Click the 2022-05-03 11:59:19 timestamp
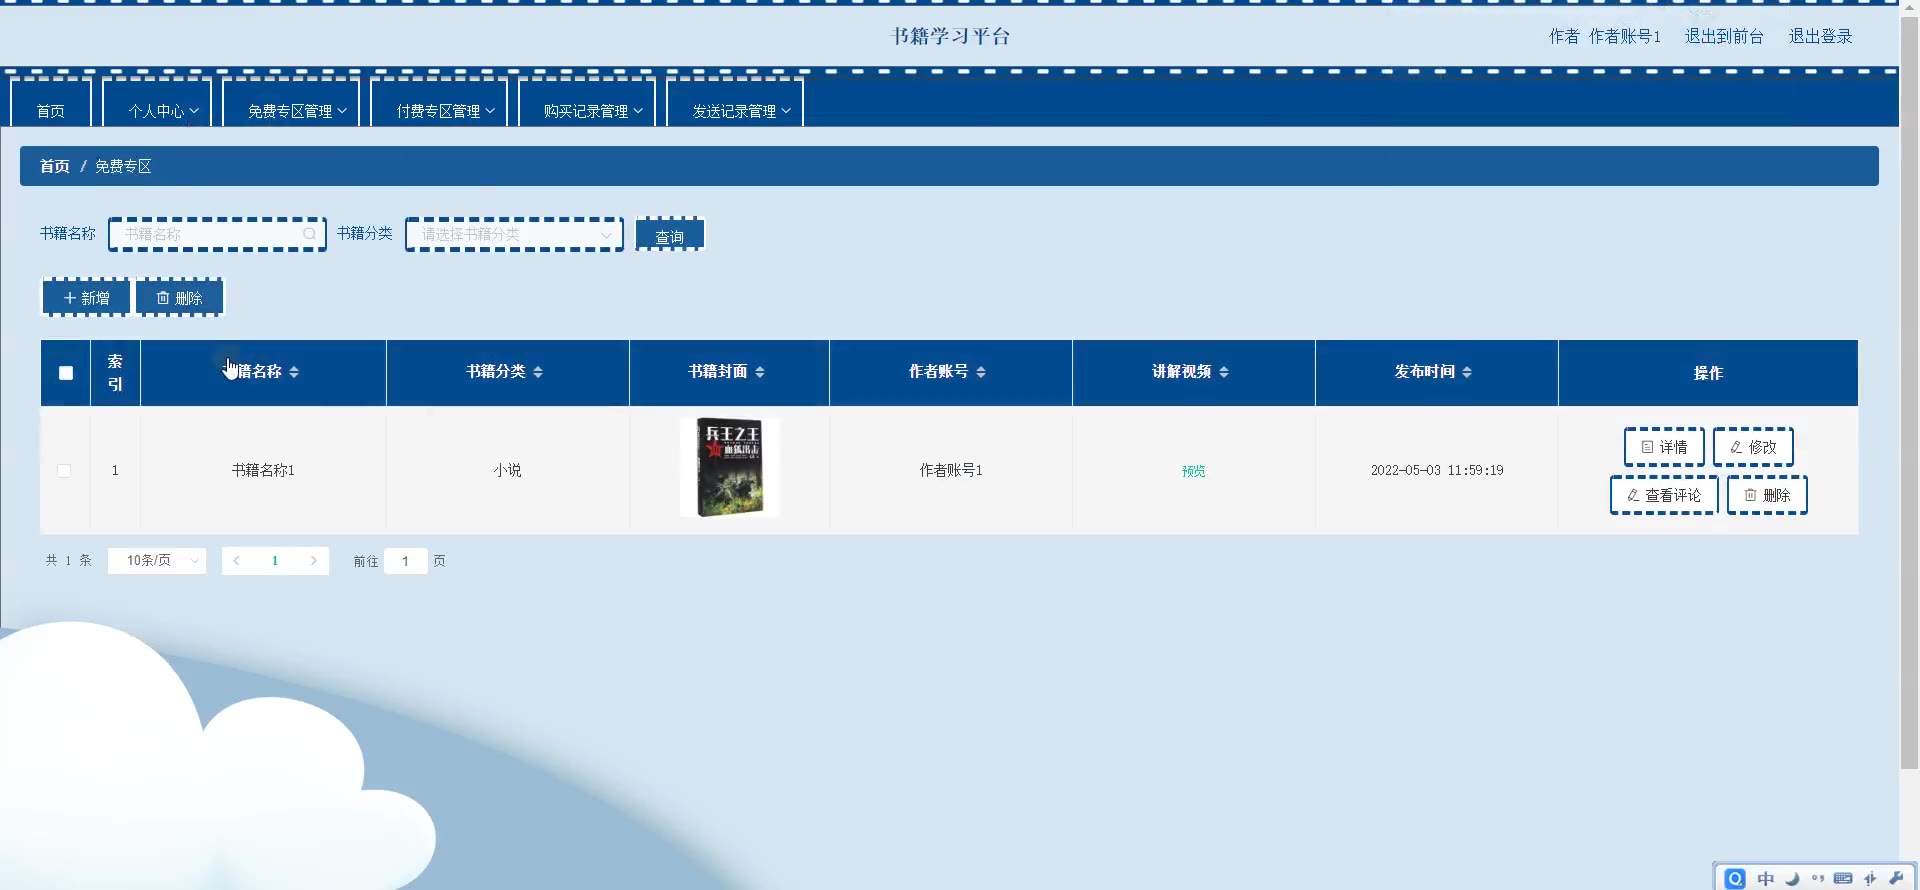The image size is (1920, 890). [1437, 470]
